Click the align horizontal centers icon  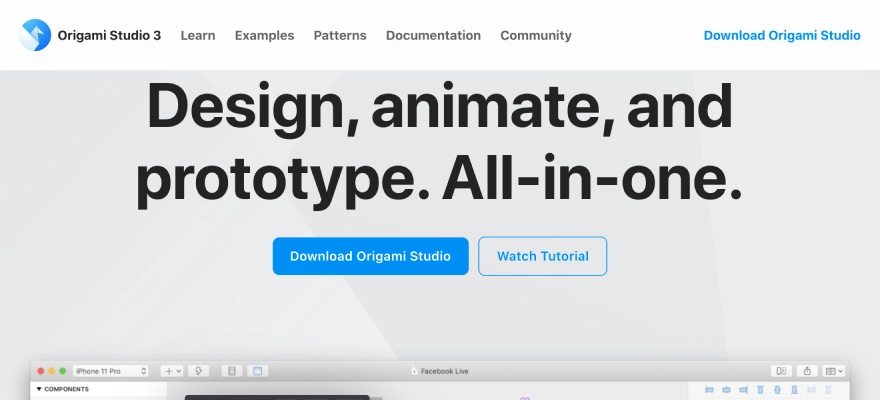(726, 390)
